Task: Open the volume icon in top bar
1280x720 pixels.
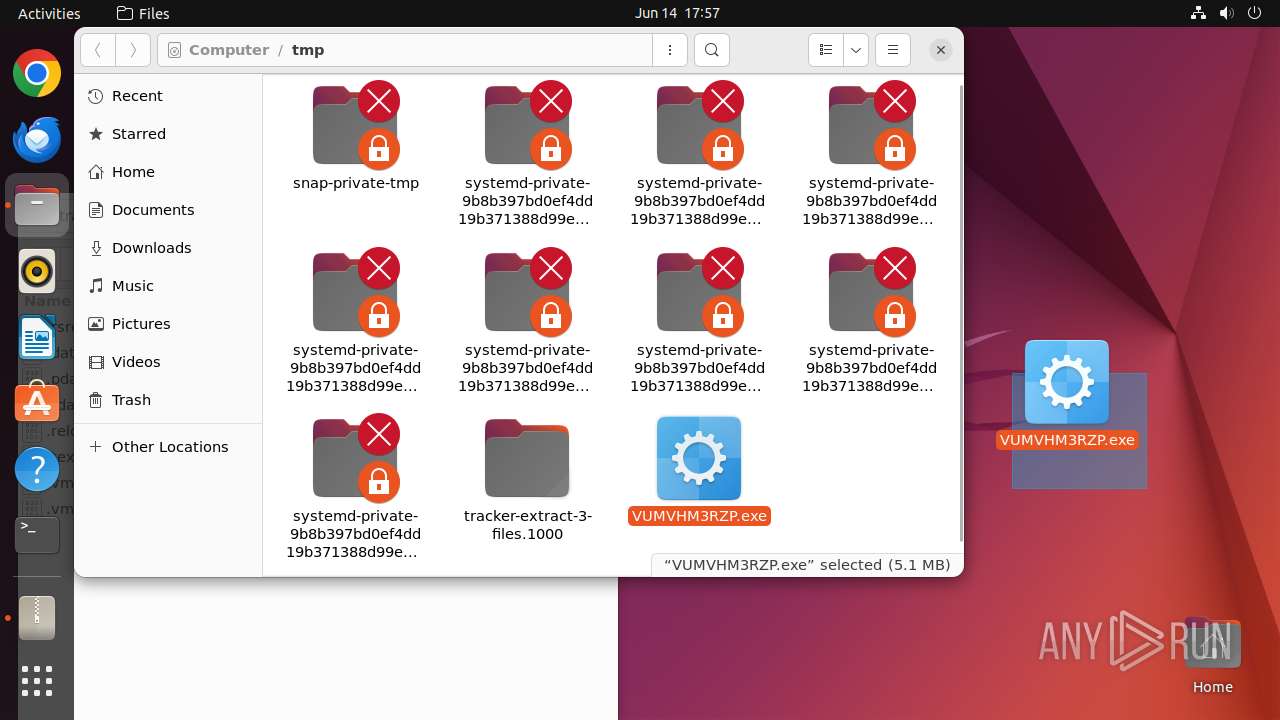Action: [1226, 13]
